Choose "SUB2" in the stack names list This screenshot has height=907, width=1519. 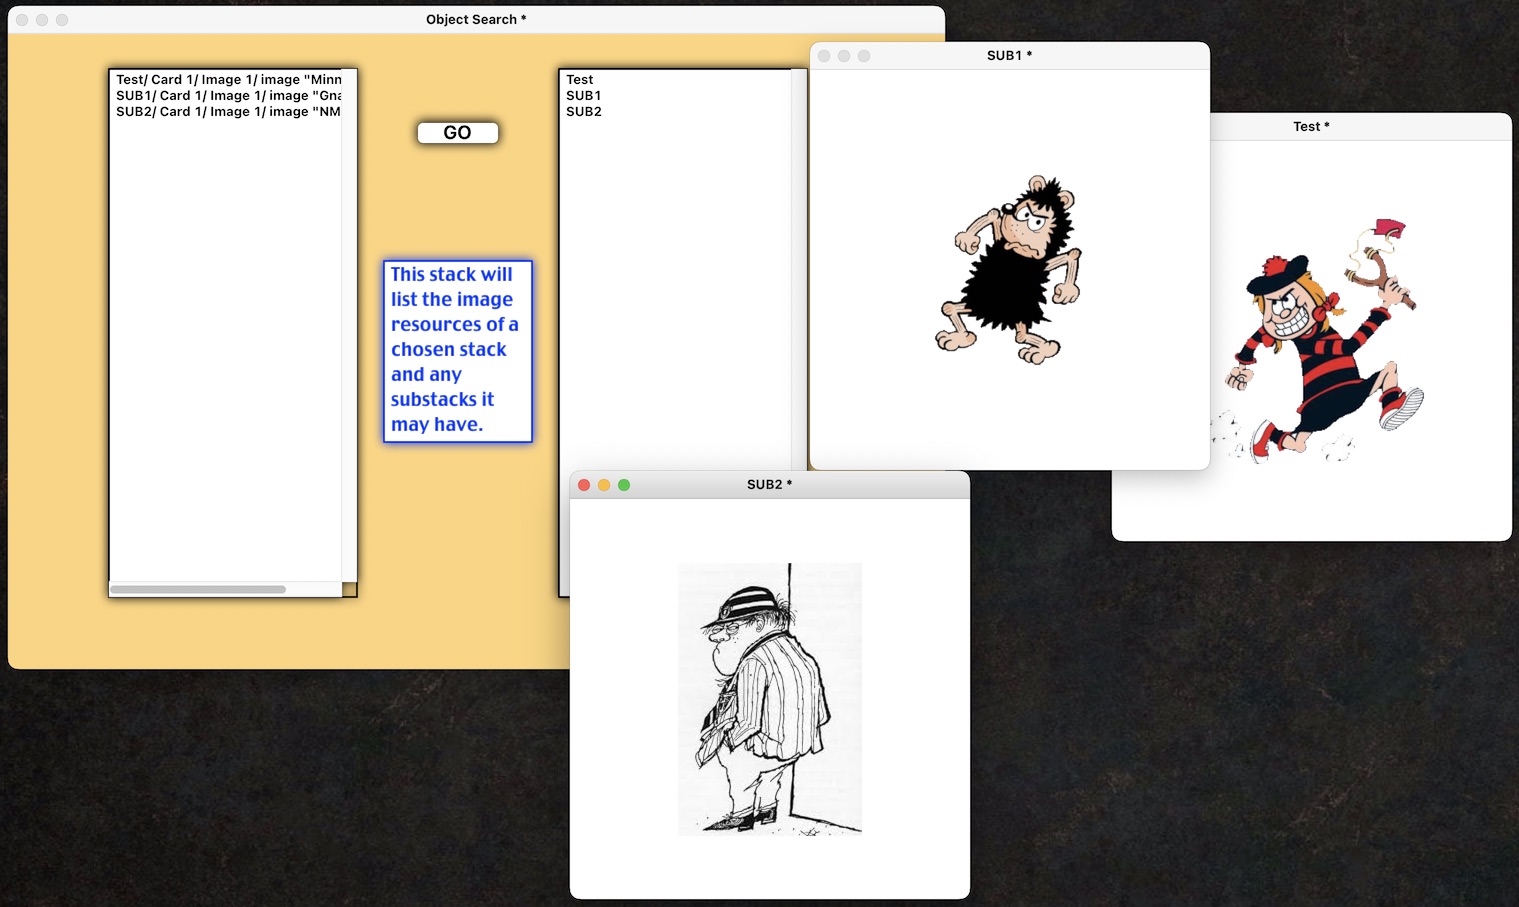pos(584,112)
